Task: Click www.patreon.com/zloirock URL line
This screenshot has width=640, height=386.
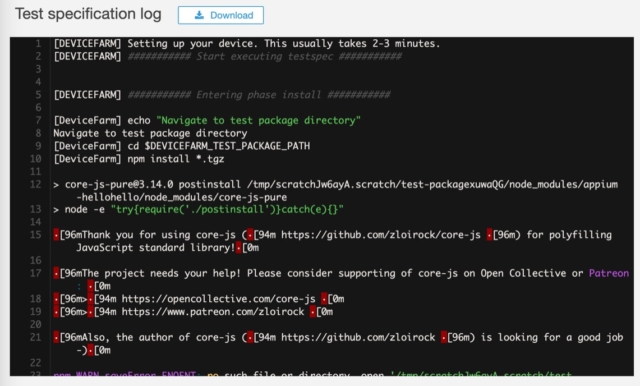Action: (x=193, y=312)
